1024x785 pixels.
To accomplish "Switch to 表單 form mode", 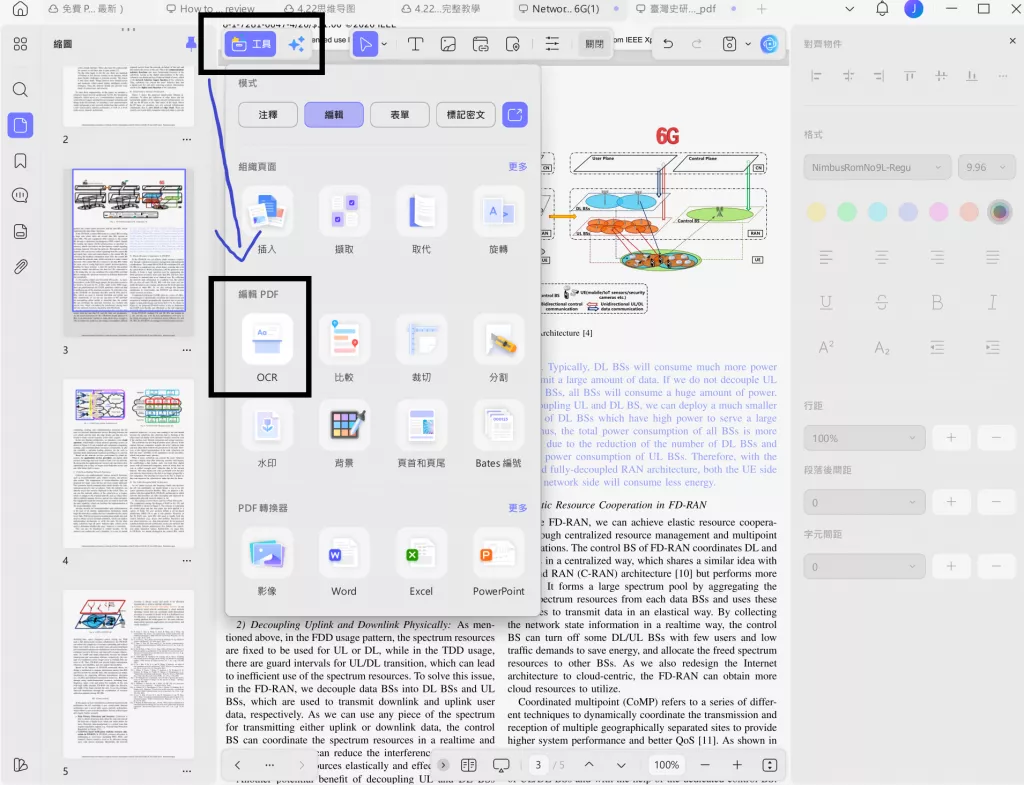I will point(400,115).
